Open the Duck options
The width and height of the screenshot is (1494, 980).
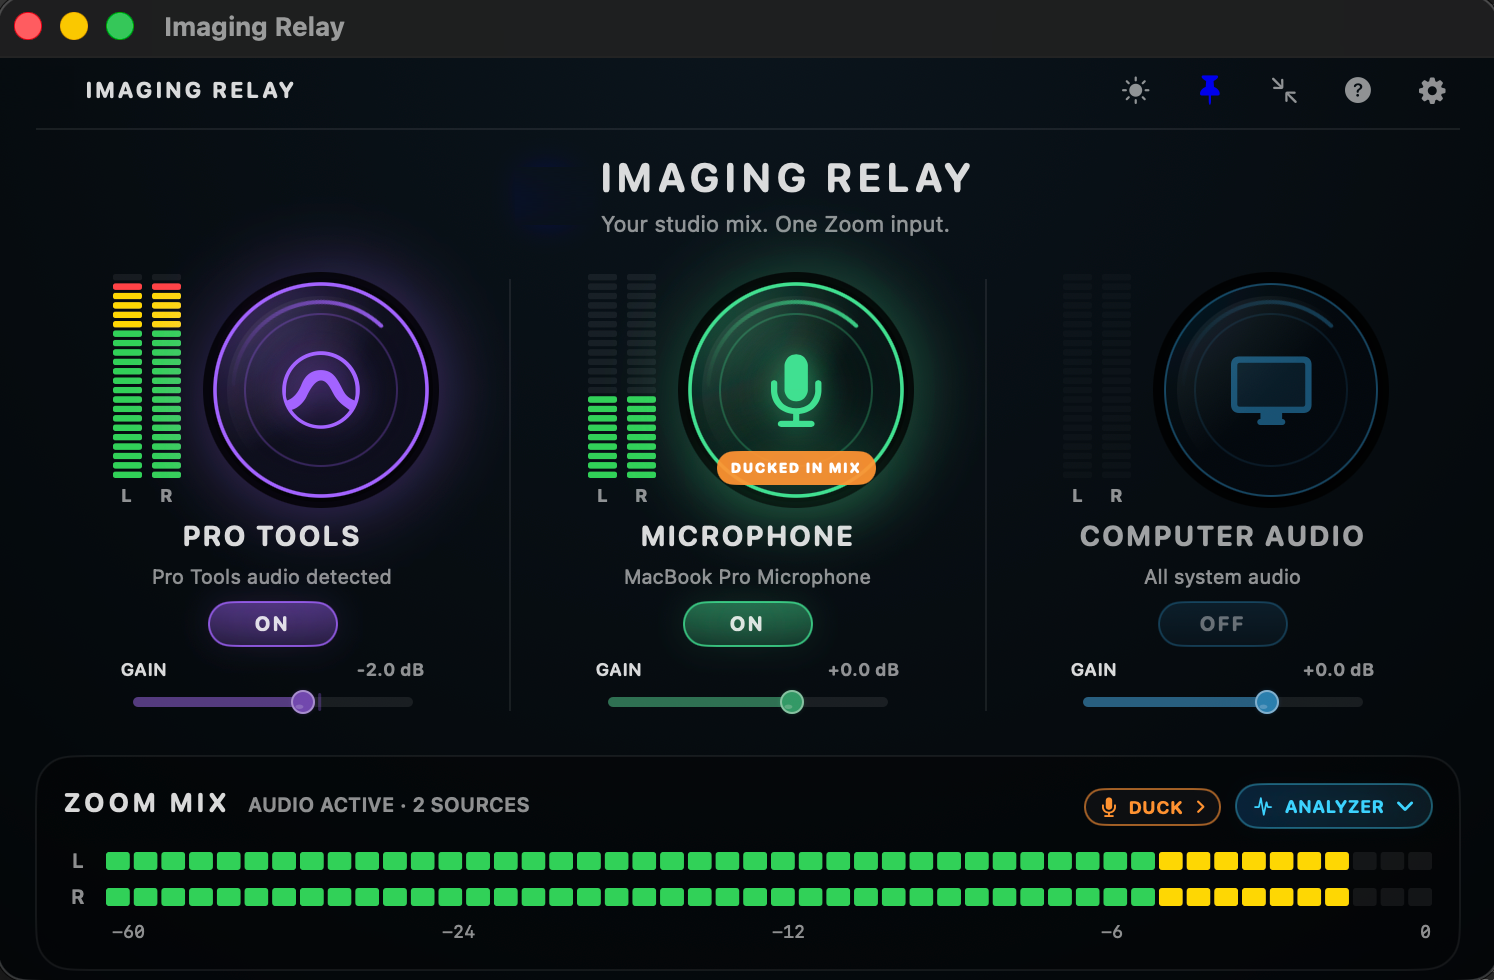tap(1152, 807)
